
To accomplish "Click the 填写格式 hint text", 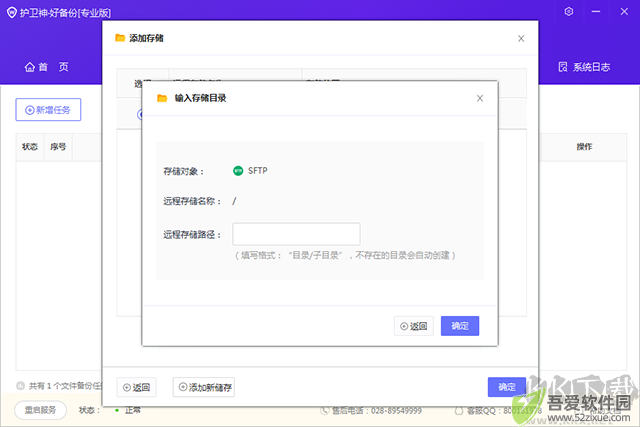I will point(345,256).
